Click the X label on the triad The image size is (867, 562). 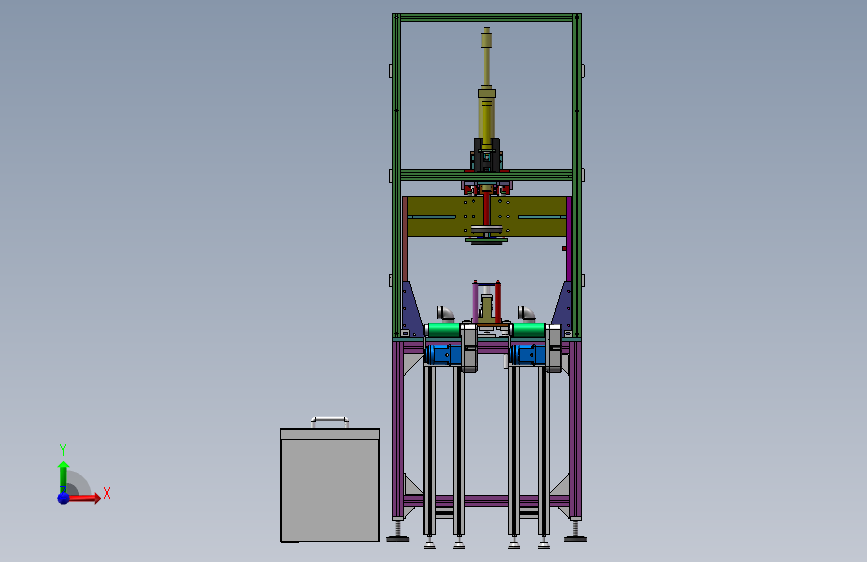107,493
